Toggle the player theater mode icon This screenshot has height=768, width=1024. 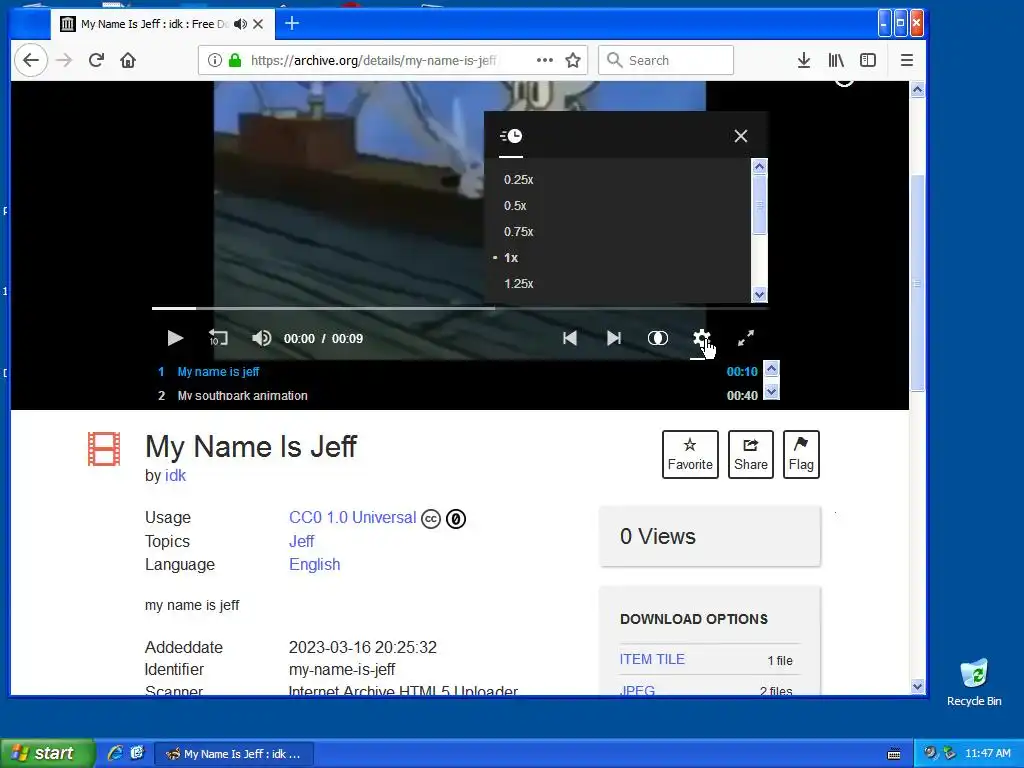[658, 338]
